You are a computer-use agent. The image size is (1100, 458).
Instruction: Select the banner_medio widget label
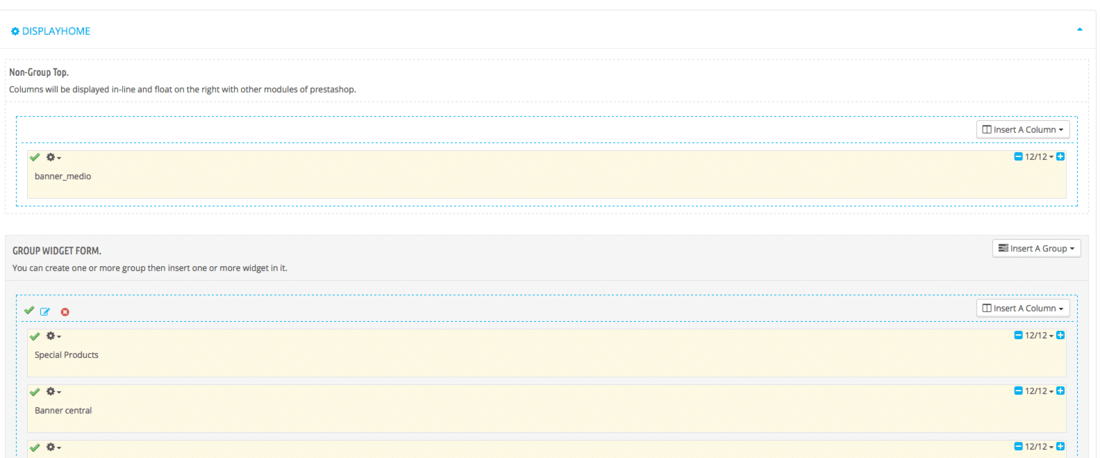tap(63, 176)
